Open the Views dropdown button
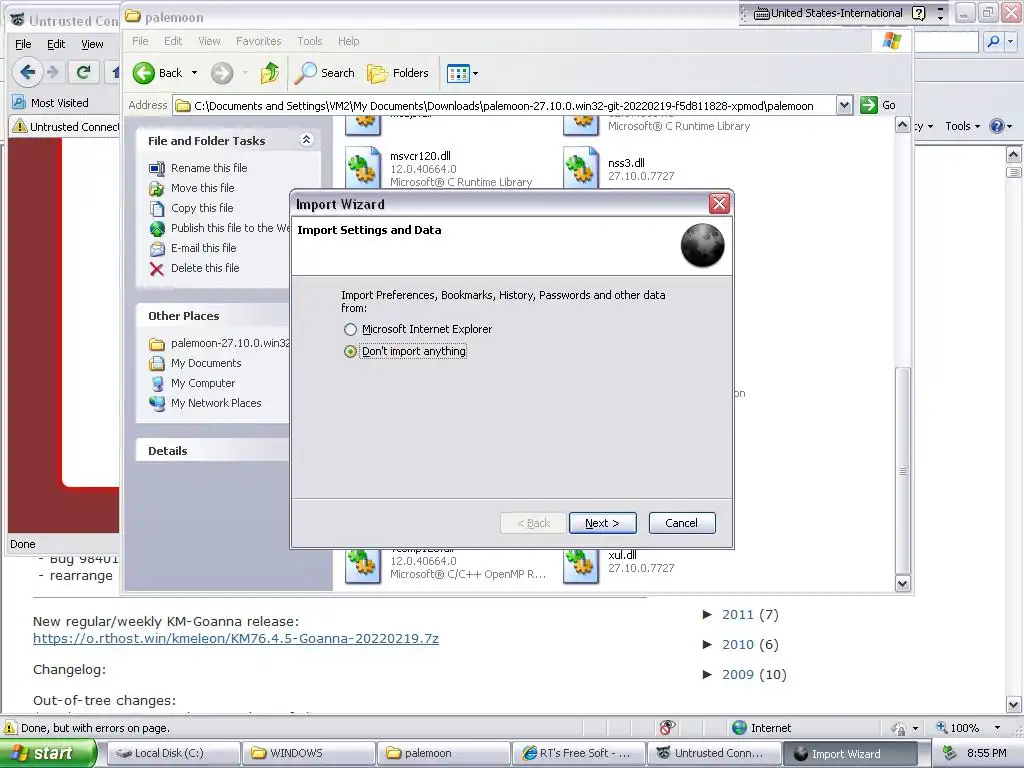The height and width of the screenshot is (768, 1024). point(462,73)
